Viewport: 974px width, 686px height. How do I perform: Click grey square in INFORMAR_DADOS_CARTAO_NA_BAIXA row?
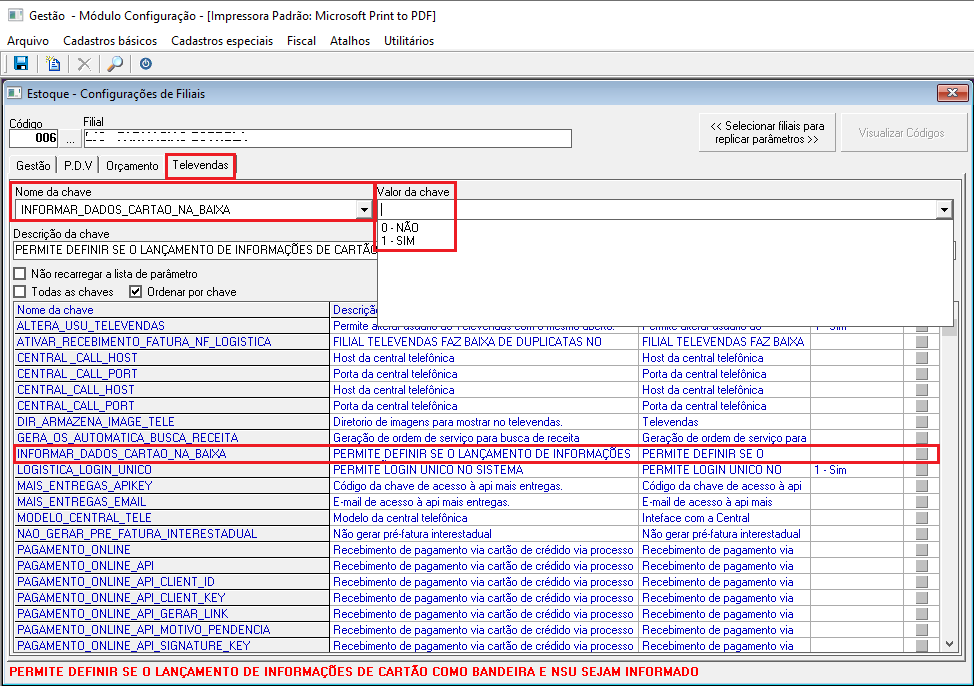(x=921, y=454)
